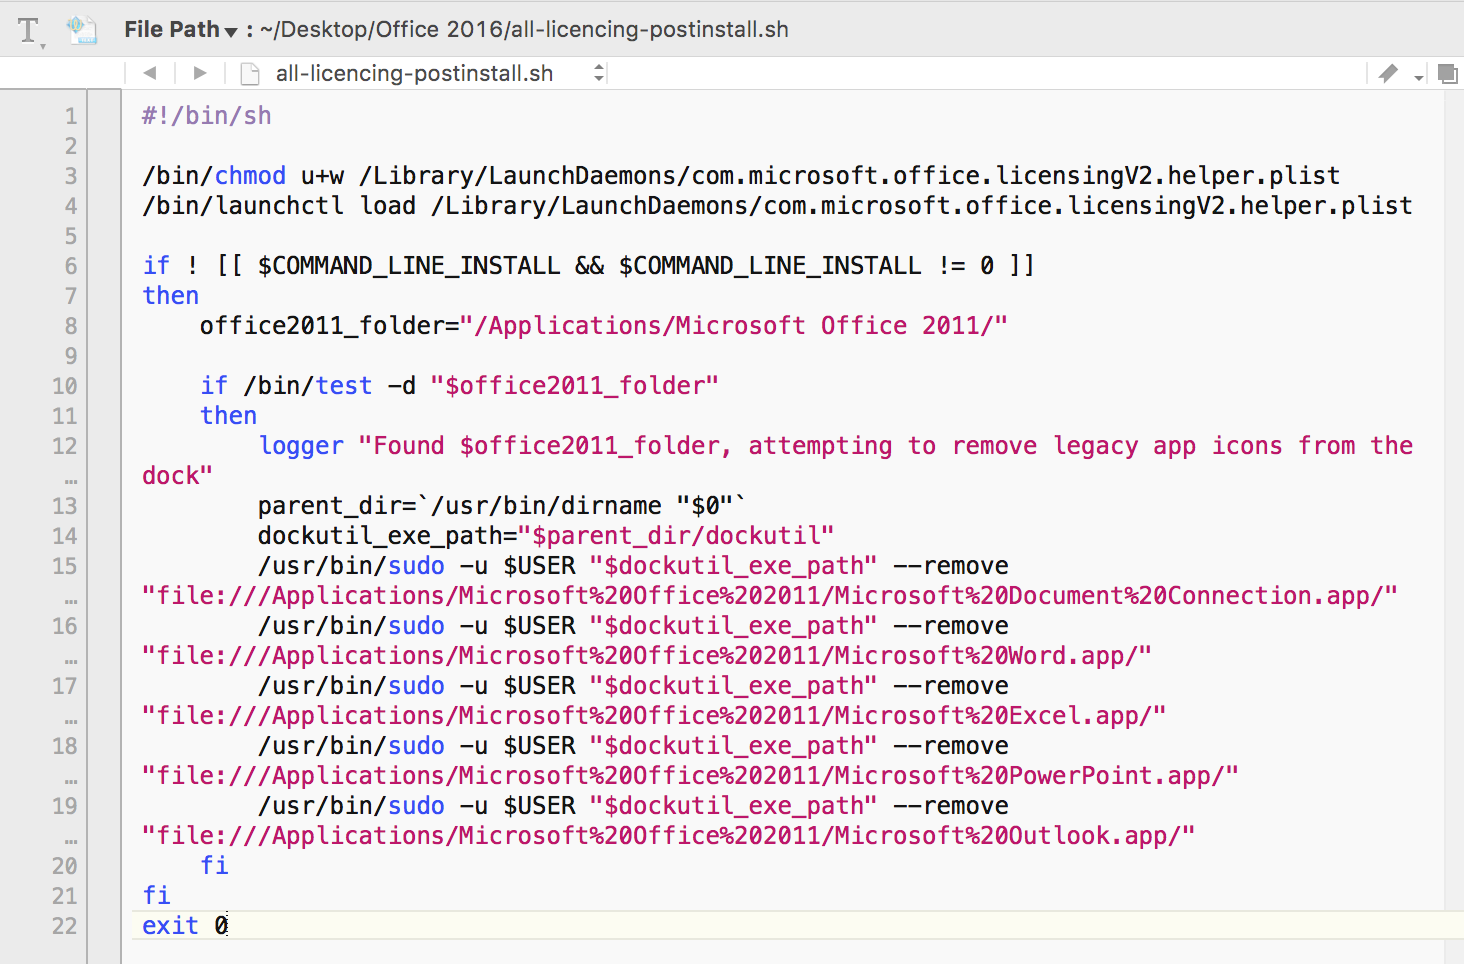Click line number 1 in the gutter
This screenshot has height=964, width=1464.
[x=71, y=116]
